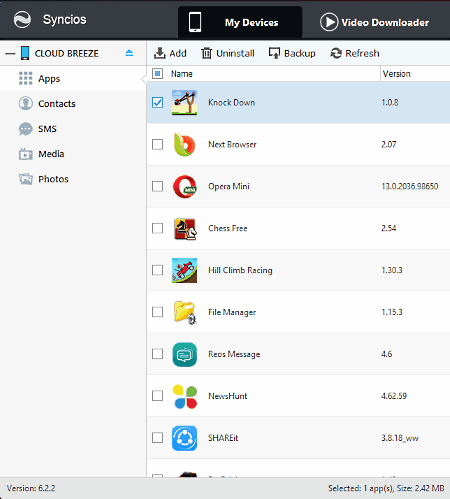Select the Opera Mini app name
The height and width of the screenshot is (499, 450).
pyautogui.click(x=229, y=186)
